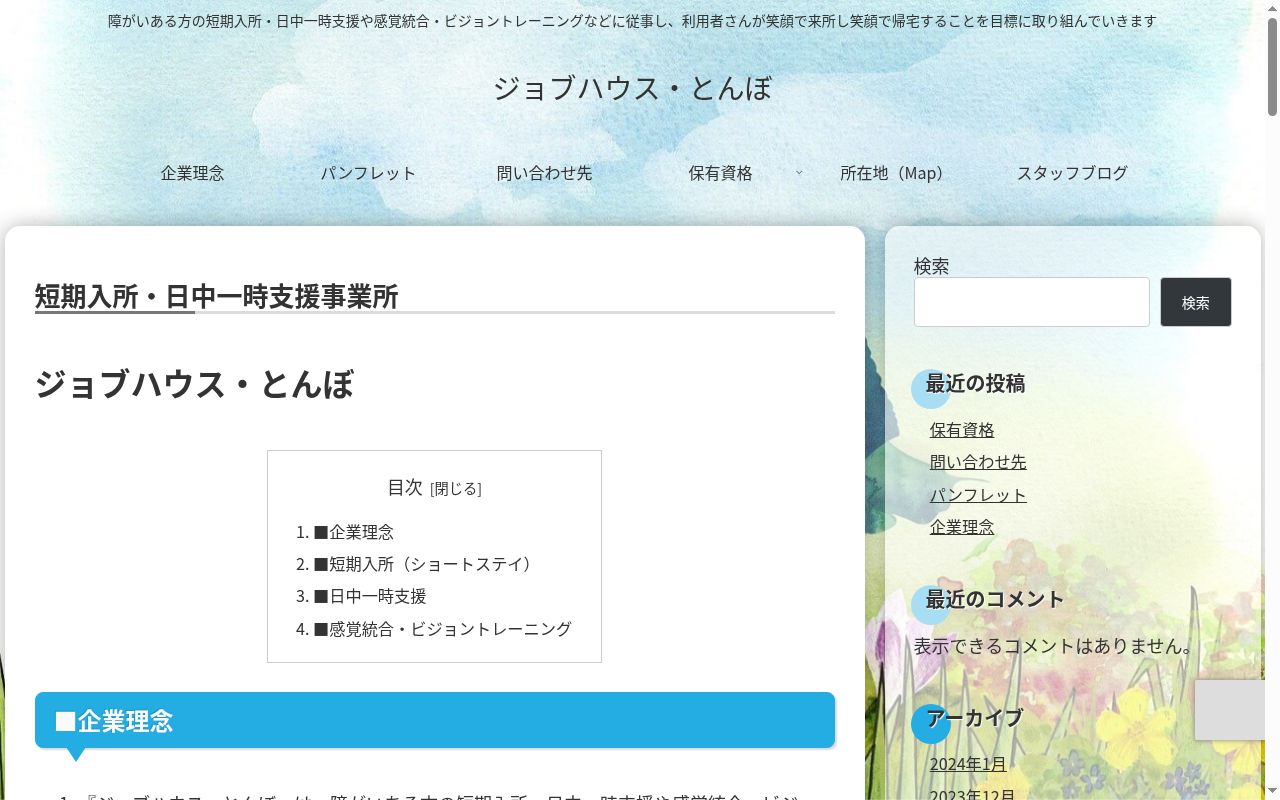The height and width of the screenshot is (800, 1280).
Task: Click the site title ジョブハウス・とんぼ in the header
Action: tap(632, 88)
